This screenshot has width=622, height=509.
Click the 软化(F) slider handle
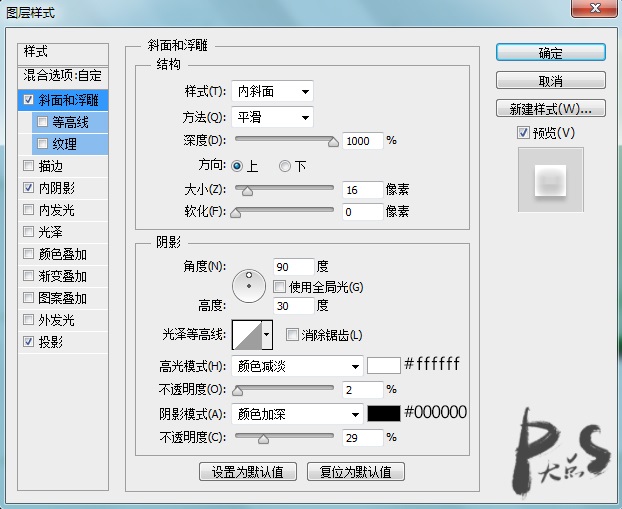[x=236, y=213]
